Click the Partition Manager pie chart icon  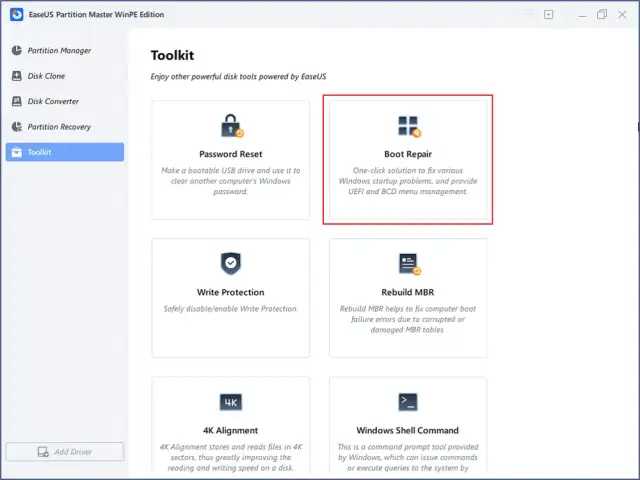click(17, 50)
